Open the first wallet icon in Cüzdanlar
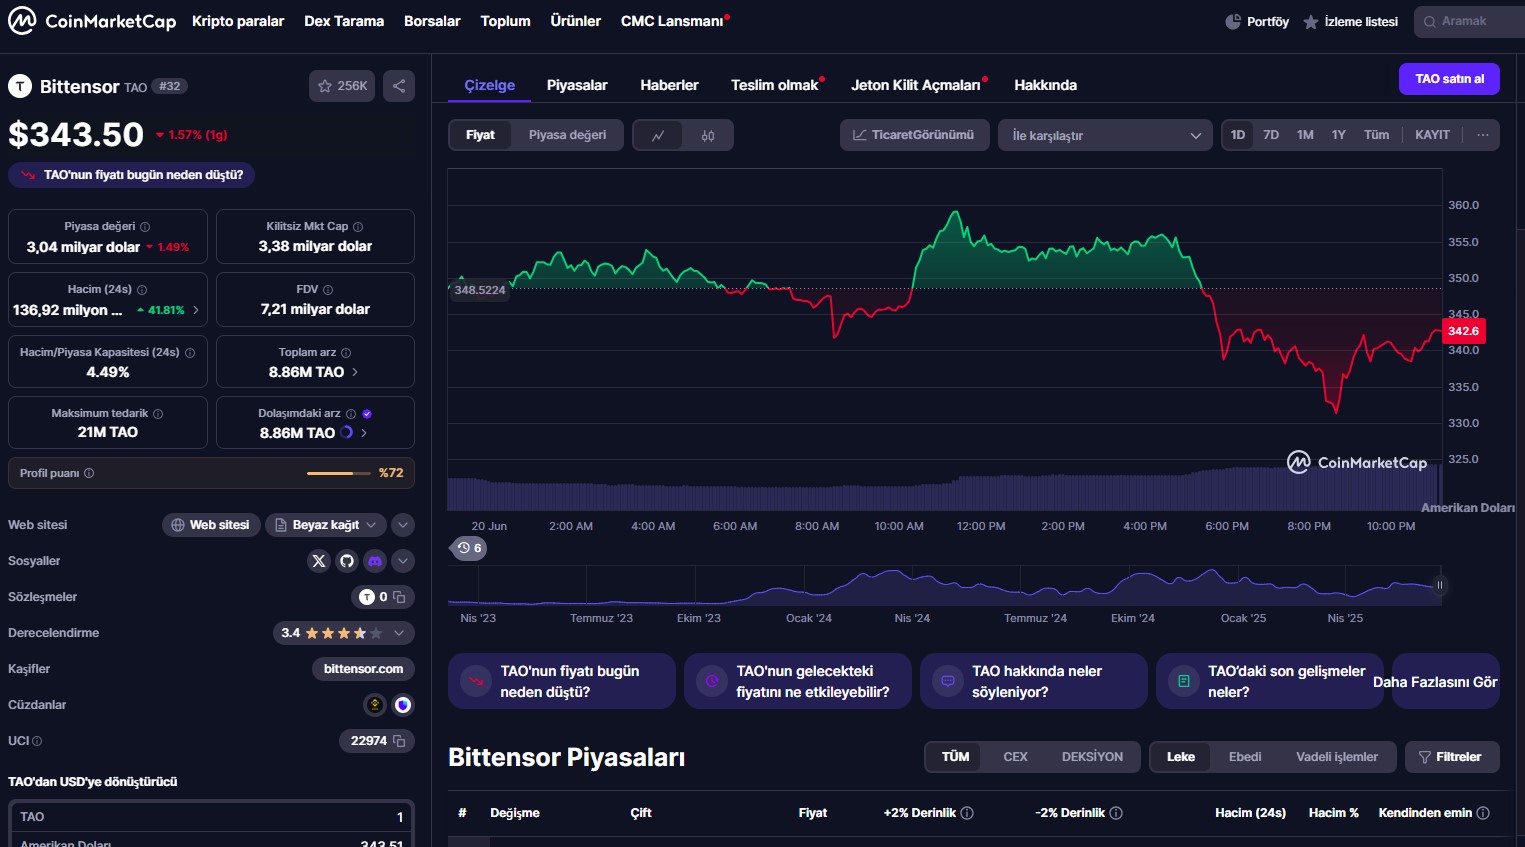 point(375,705)
